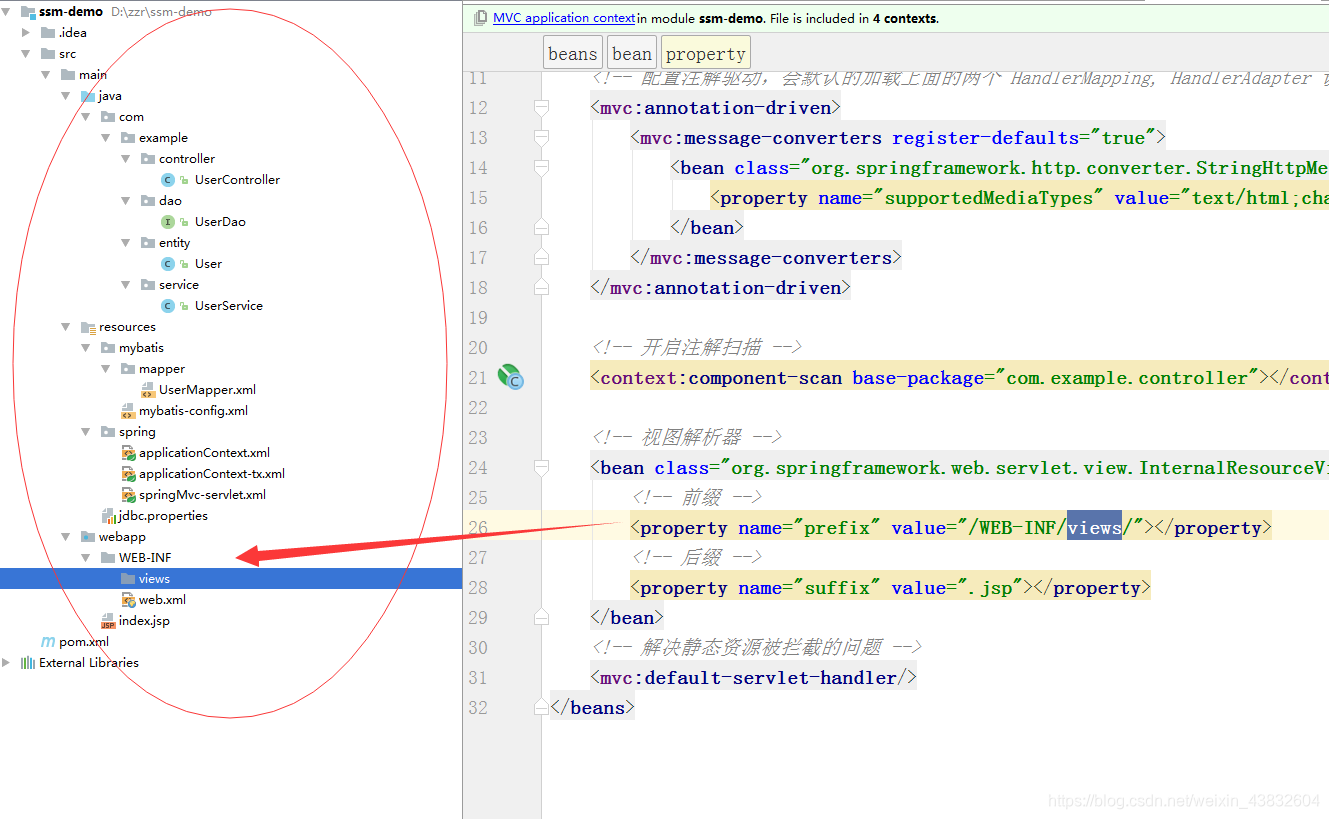Image resolution: width=1329 pixels, height=819 pixels.
Task: Collapse the mybatis folder
Action: (86, 348)
